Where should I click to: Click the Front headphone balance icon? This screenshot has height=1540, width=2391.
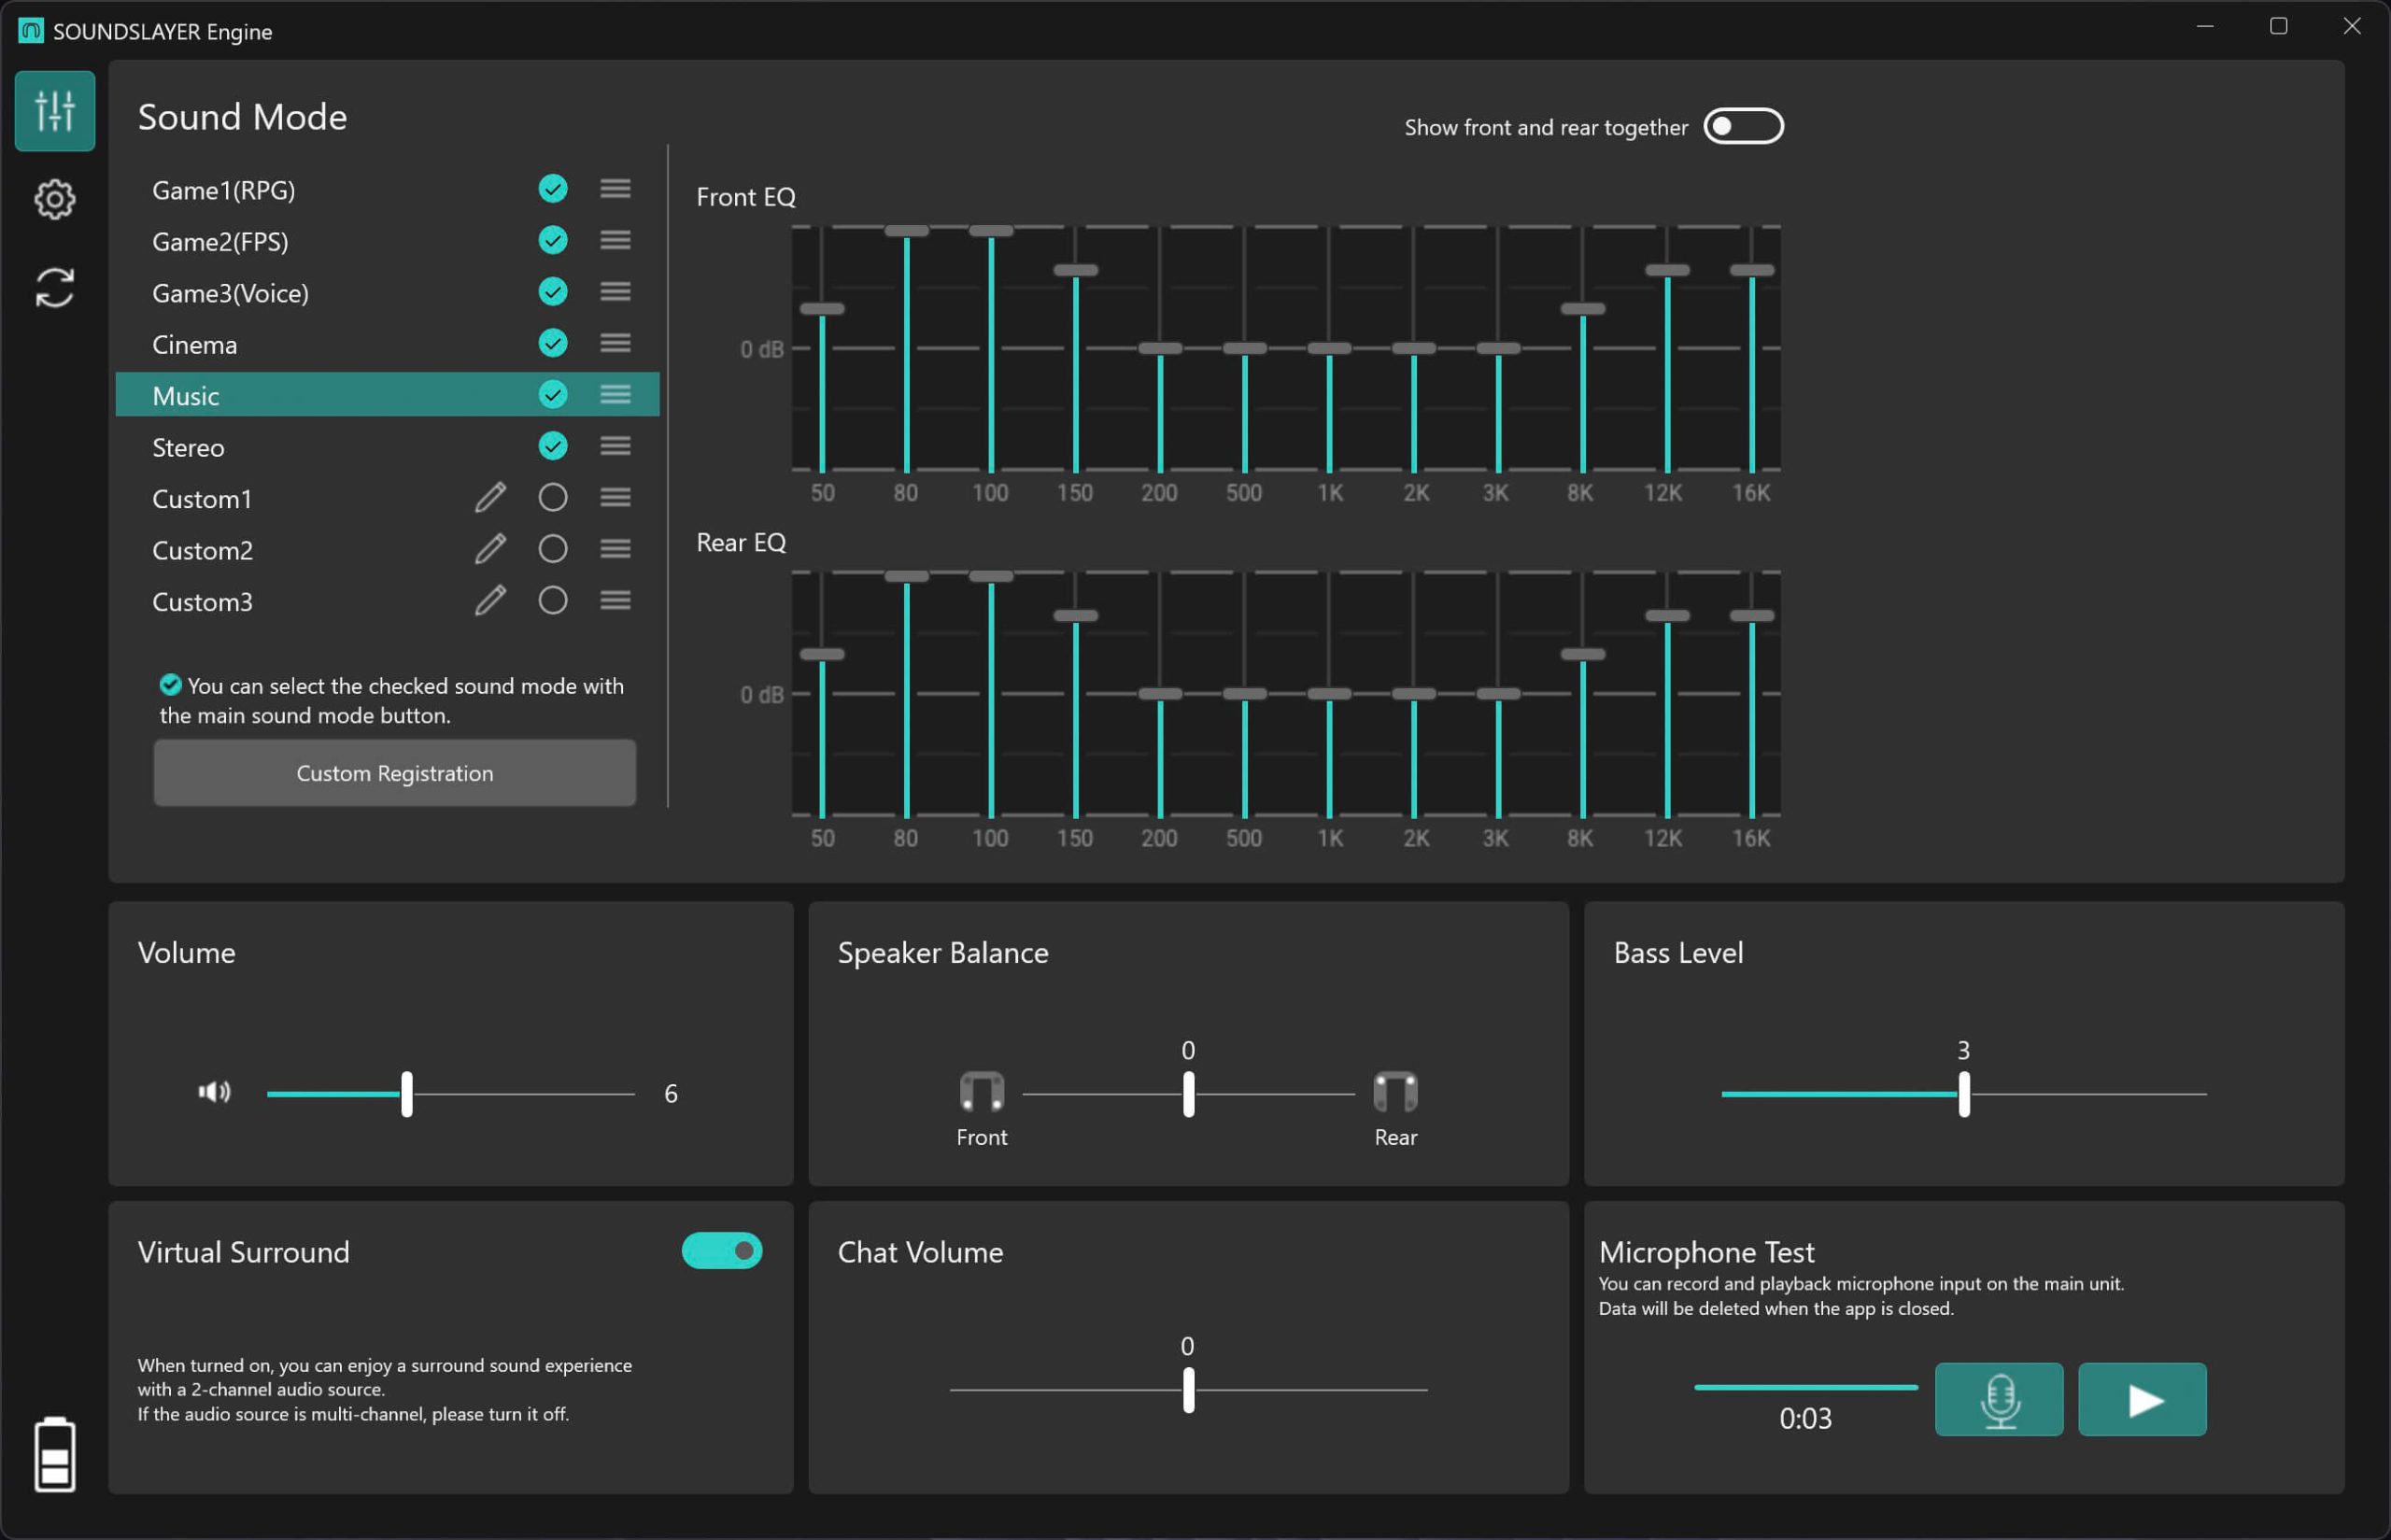click(x=981, y=1092)
